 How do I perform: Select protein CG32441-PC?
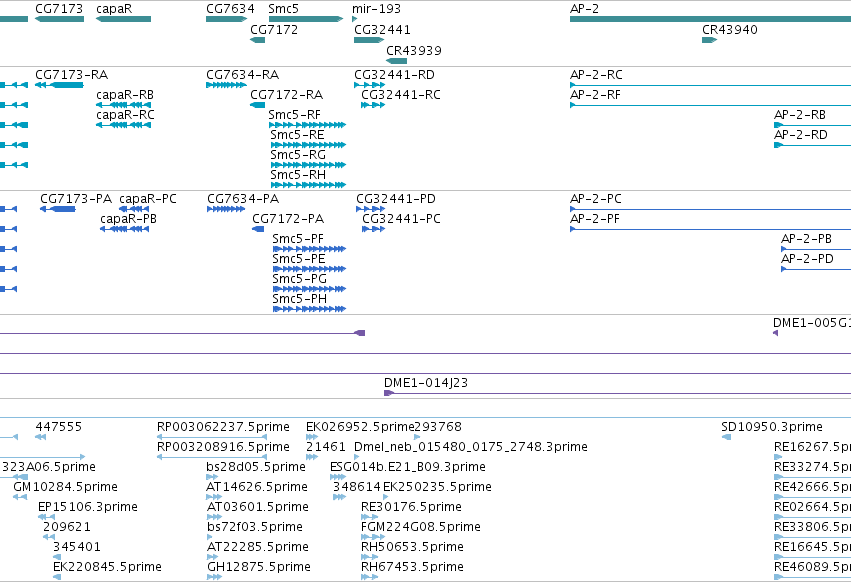click(x=373, y=229)
